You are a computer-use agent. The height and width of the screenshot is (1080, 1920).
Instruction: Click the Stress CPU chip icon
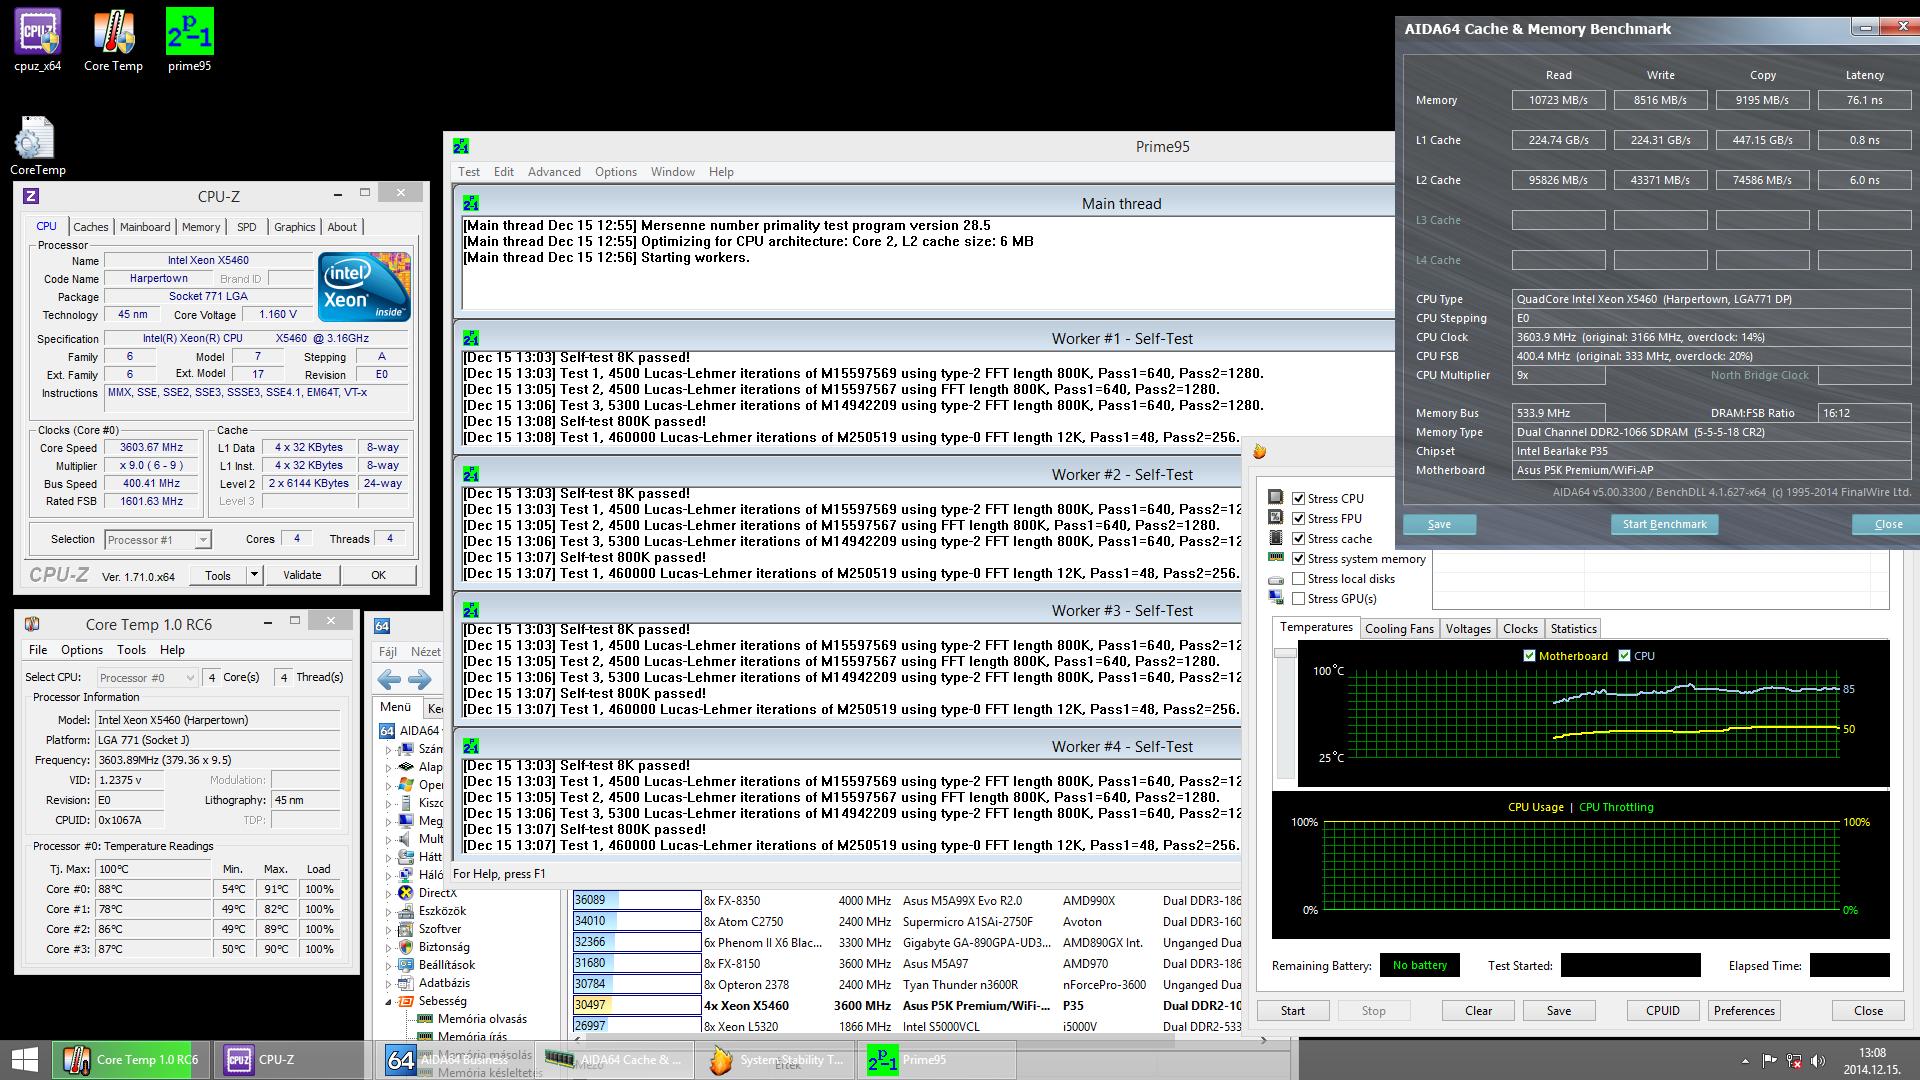pos(1275,497)
